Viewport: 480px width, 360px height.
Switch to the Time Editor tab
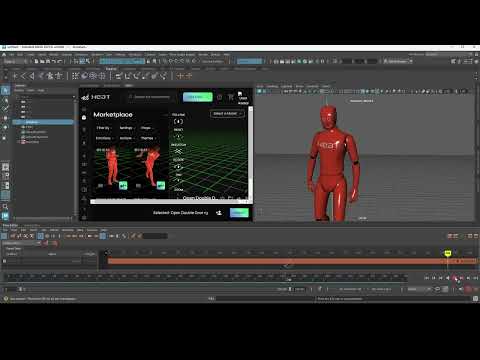[x=10, y=226]
